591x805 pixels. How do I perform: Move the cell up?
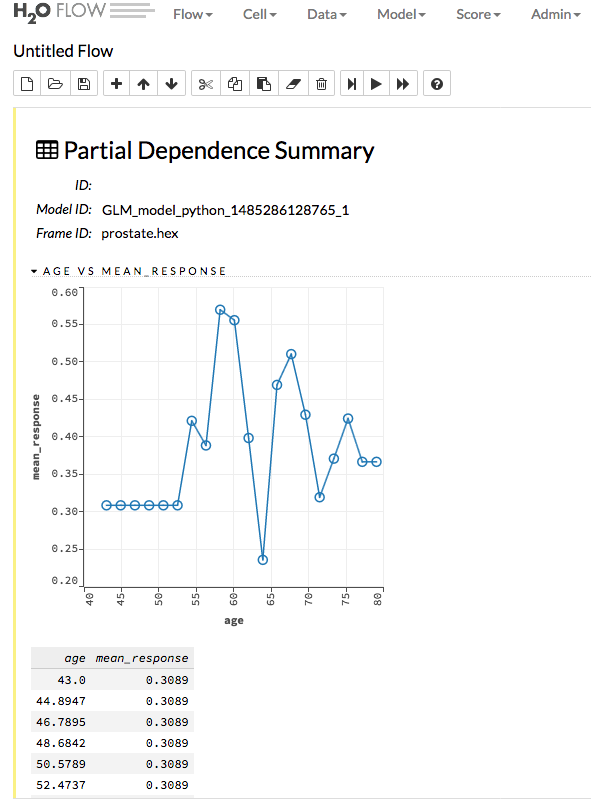(144, 83)
